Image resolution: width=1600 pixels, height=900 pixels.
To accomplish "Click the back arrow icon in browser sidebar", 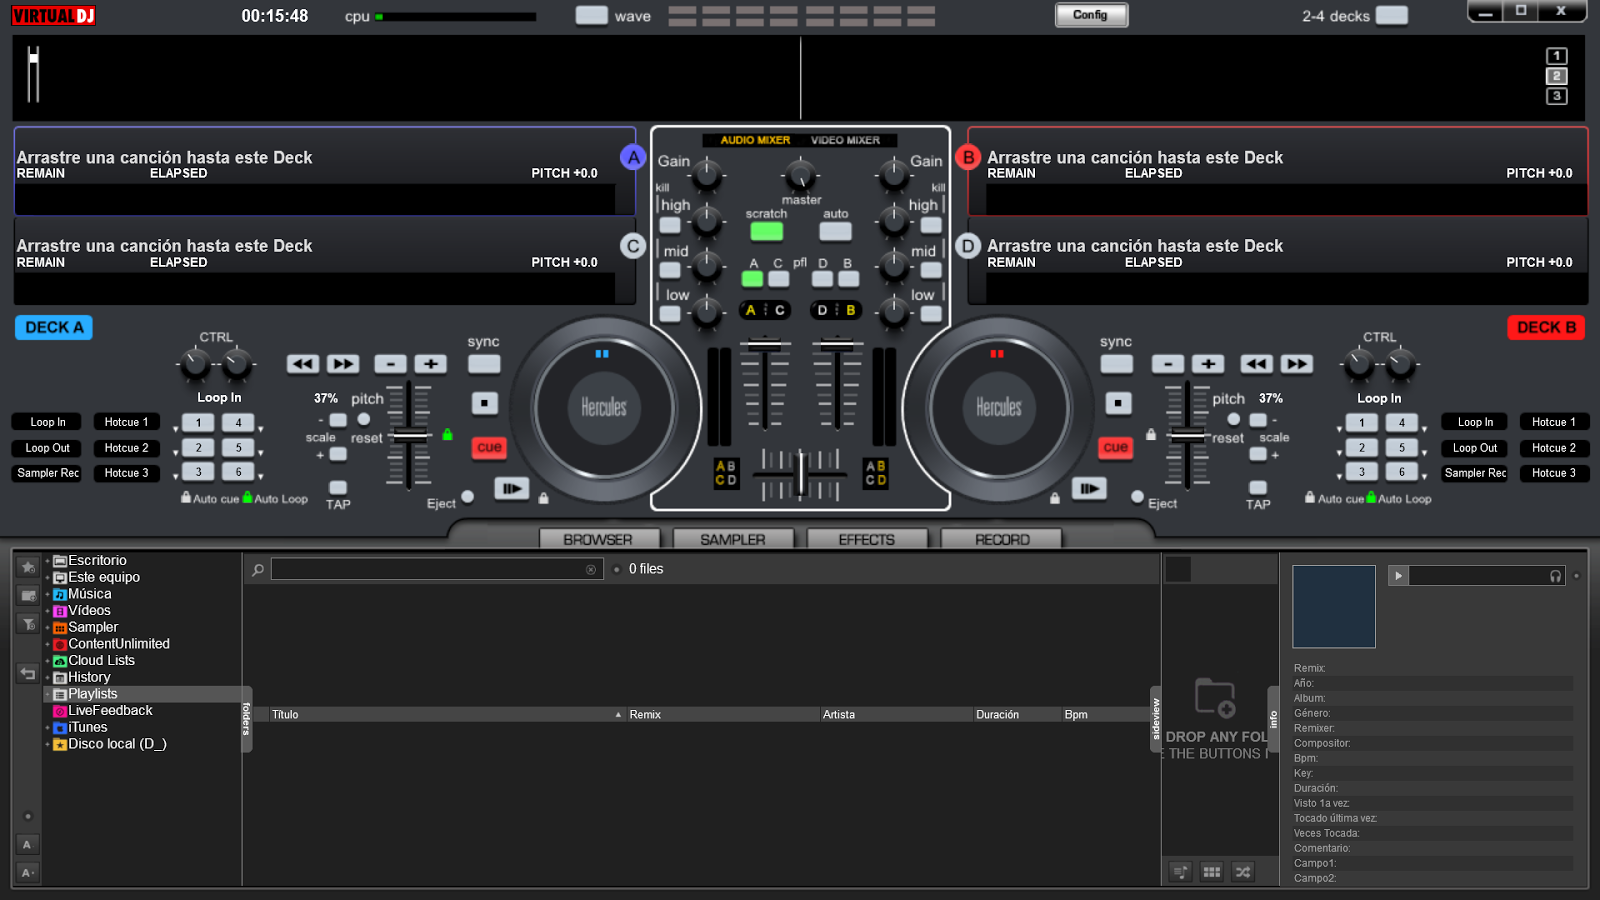I will click(x=28, y=672).
